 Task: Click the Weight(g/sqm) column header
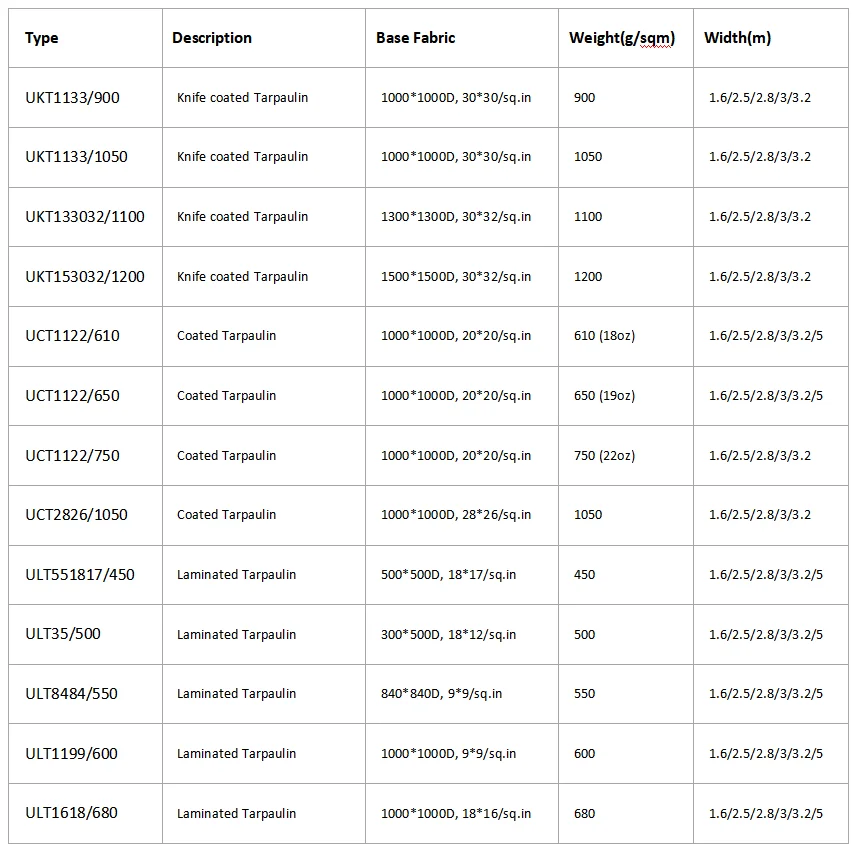coord(621,38)
